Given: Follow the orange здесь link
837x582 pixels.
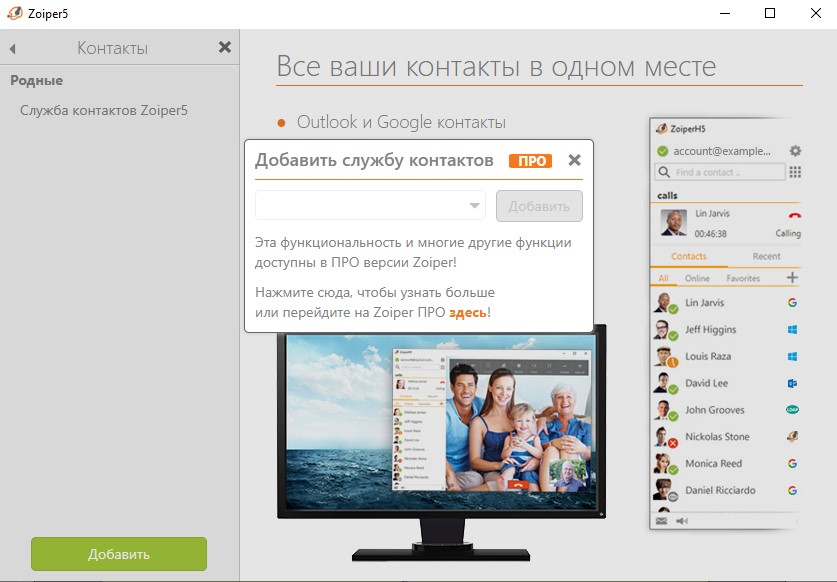Looking at the screenshot, I should click(468, 312).
